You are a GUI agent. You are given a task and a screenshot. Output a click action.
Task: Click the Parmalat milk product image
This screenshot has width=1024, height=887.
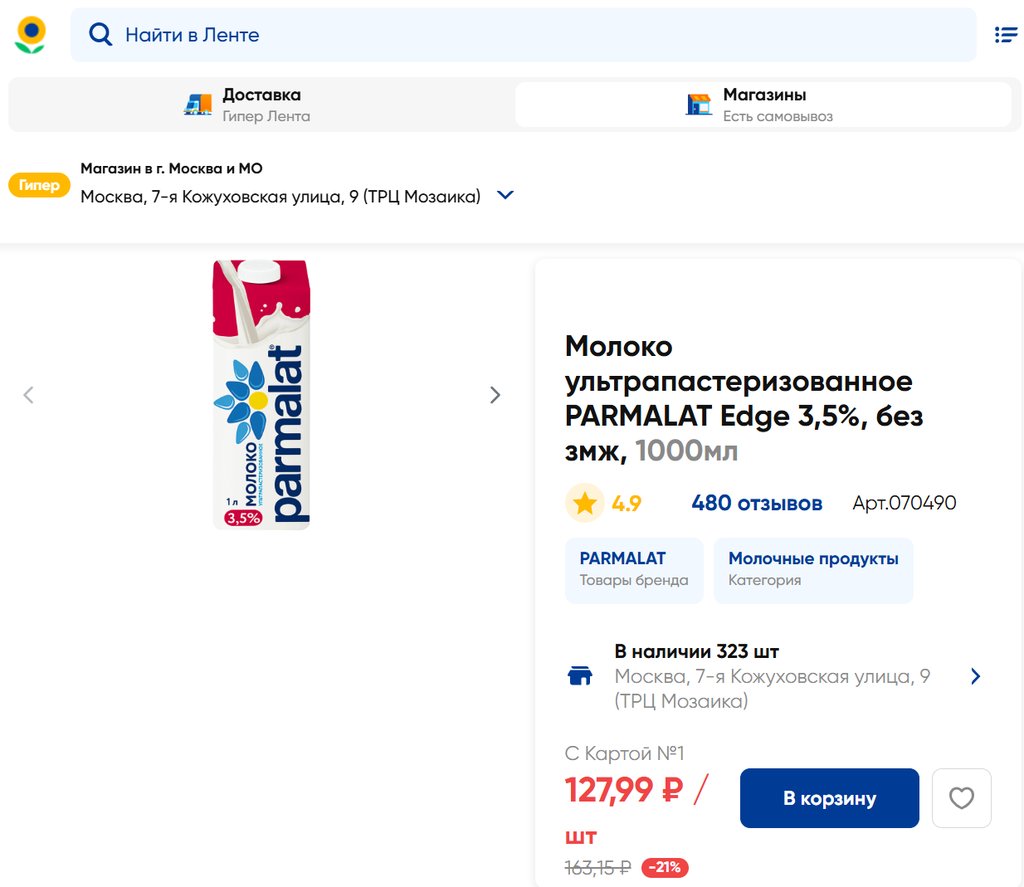click(x=262, y=394)
